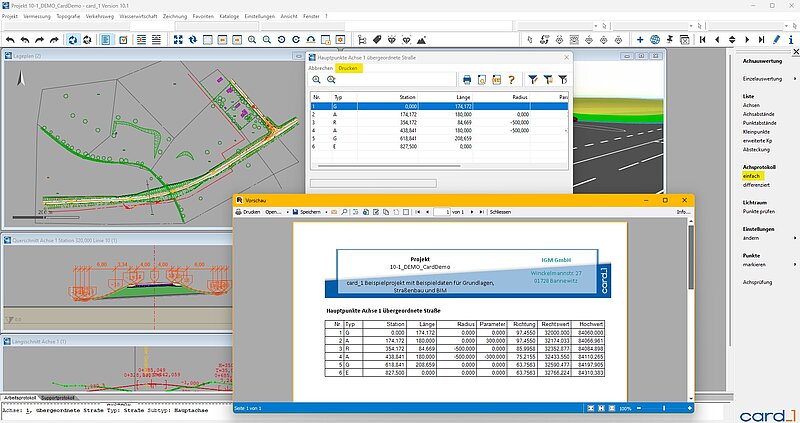This screenshot has height=423, width=800.
Task: Switch to the Supportprotokoll tab
Action: tap(57, 397)
